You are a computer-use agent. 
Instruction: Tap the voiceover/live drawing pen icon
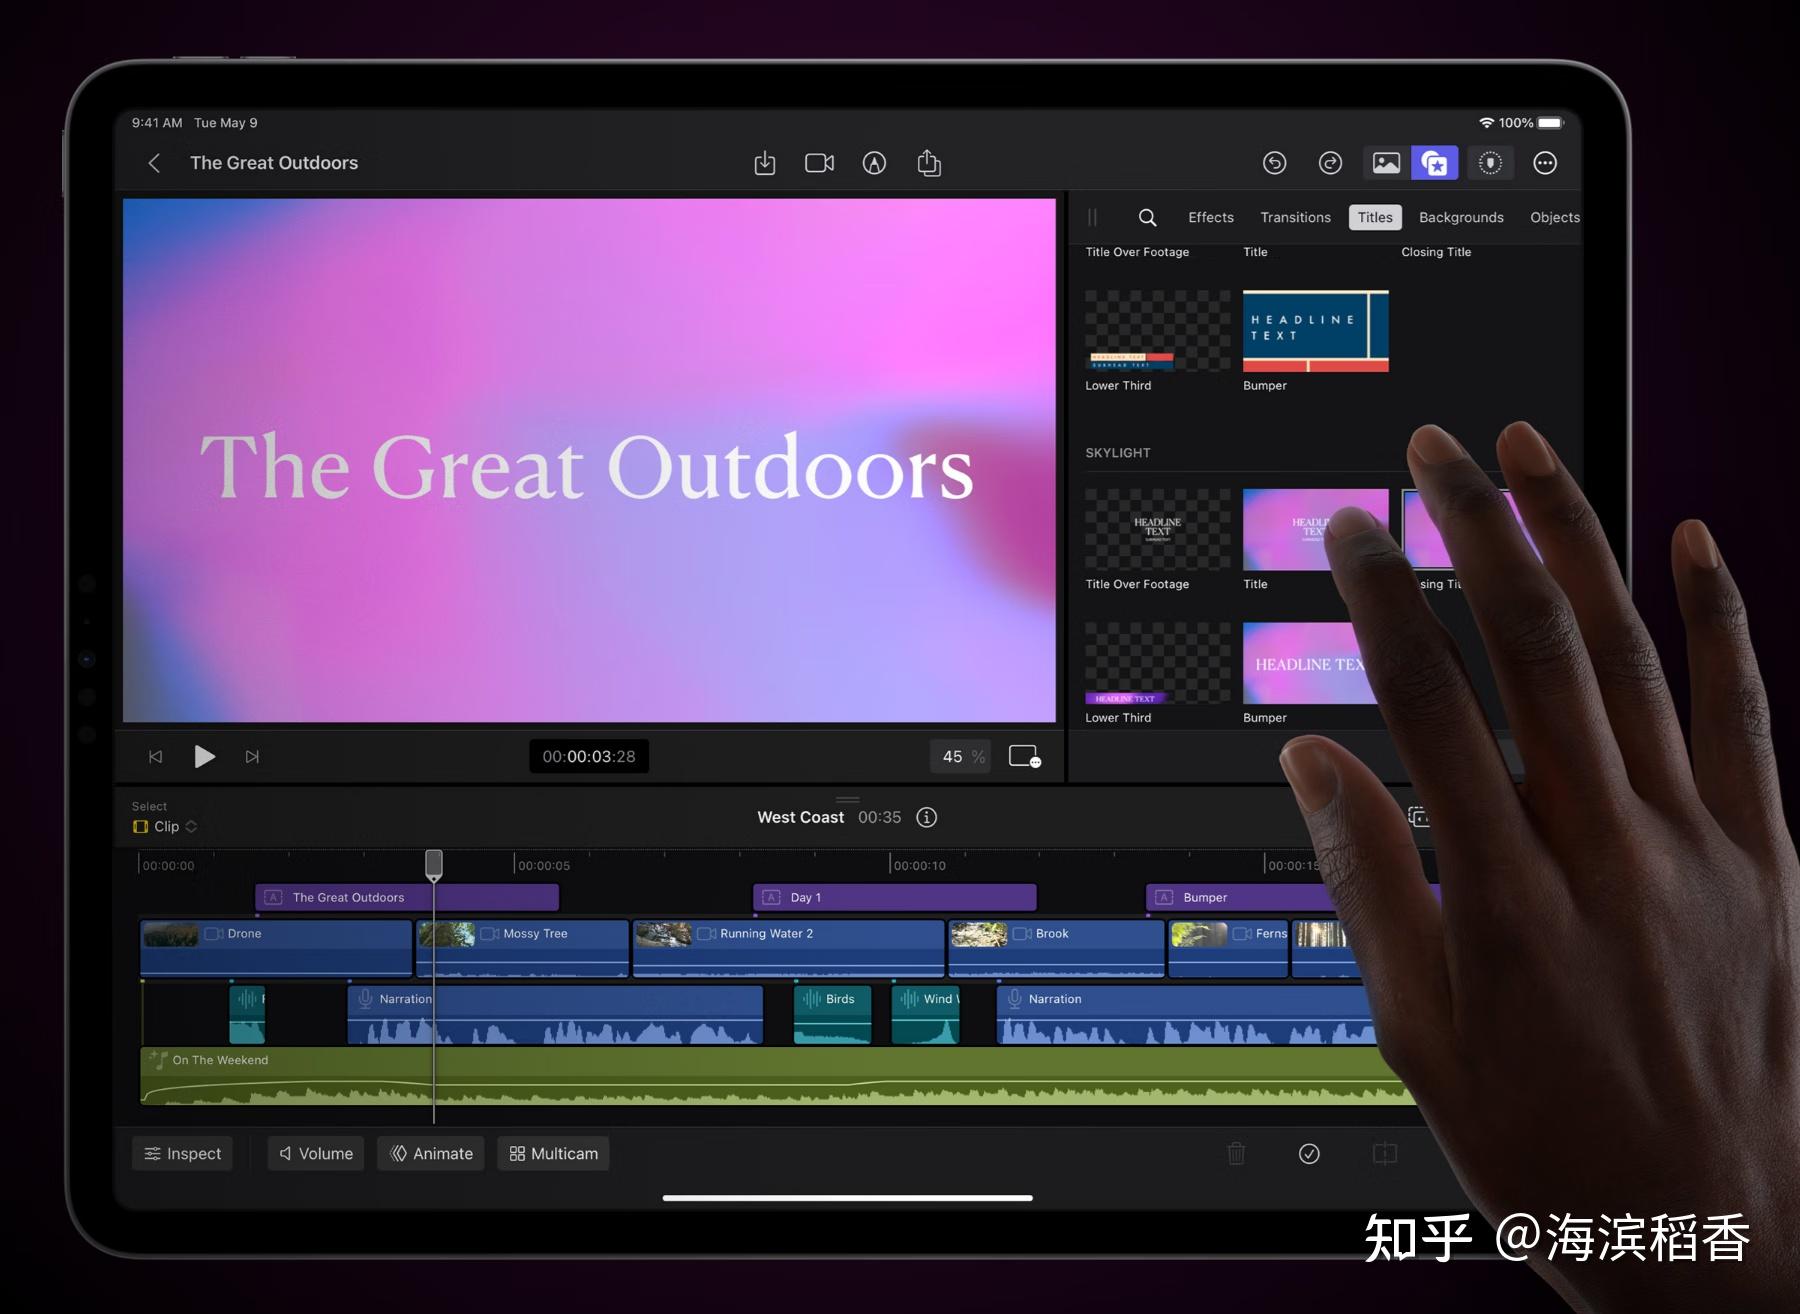875,163
